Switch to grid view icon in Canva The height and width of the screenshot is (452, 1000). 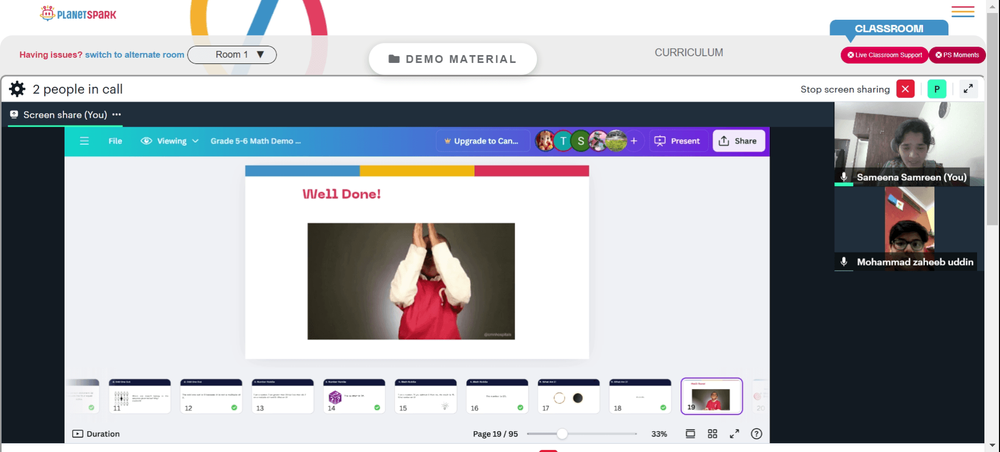pos(712,434)
